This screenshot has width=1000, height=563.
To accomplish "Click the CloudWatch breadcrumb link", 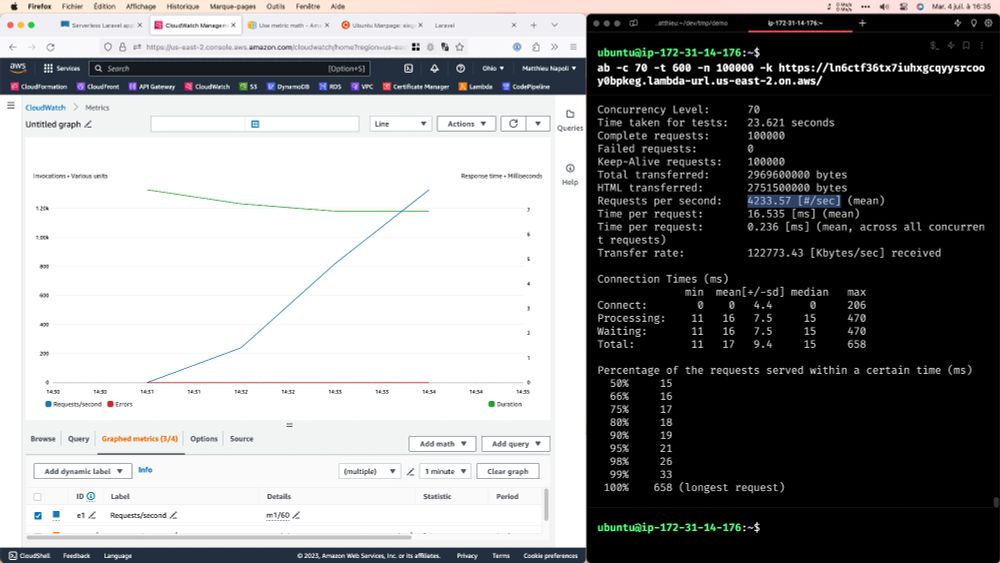I will [45, 108].
